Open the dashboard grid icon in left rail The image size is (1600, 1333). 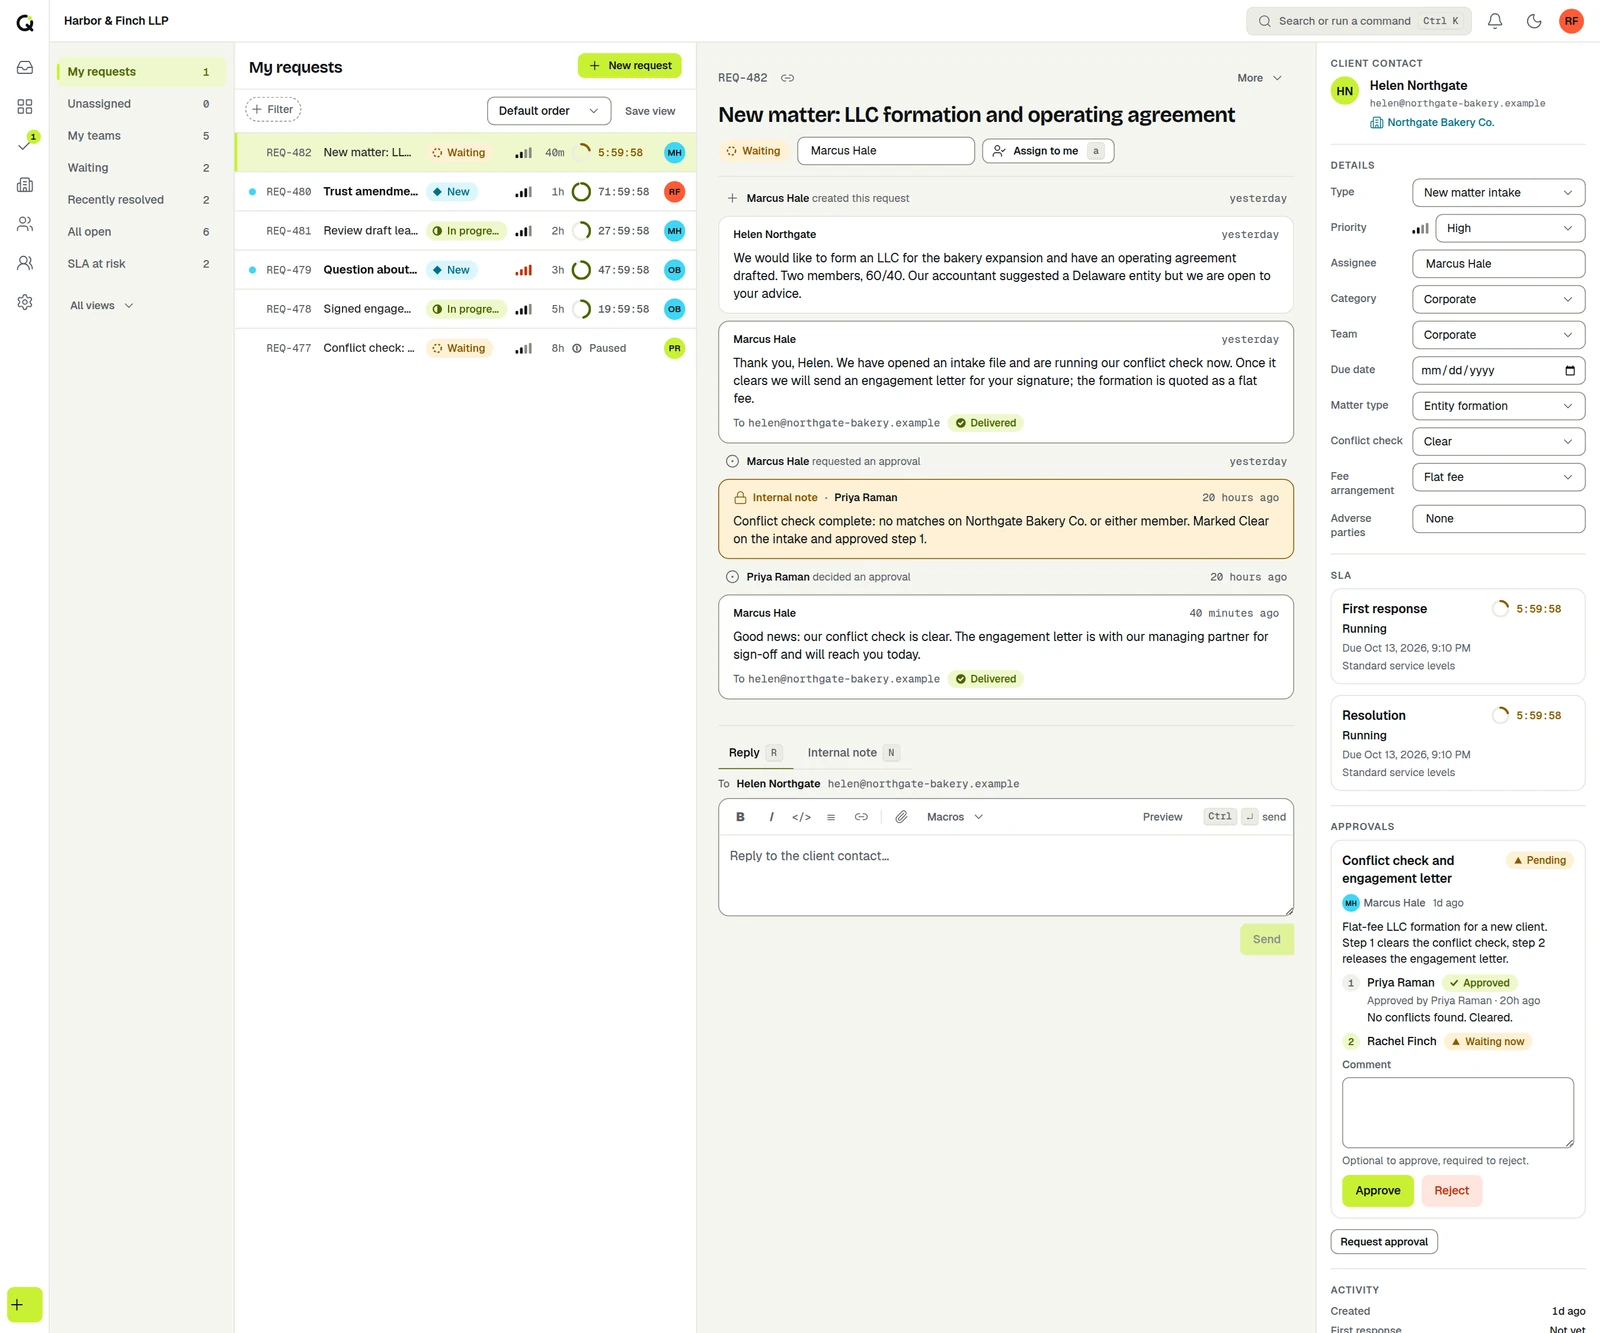25,107
